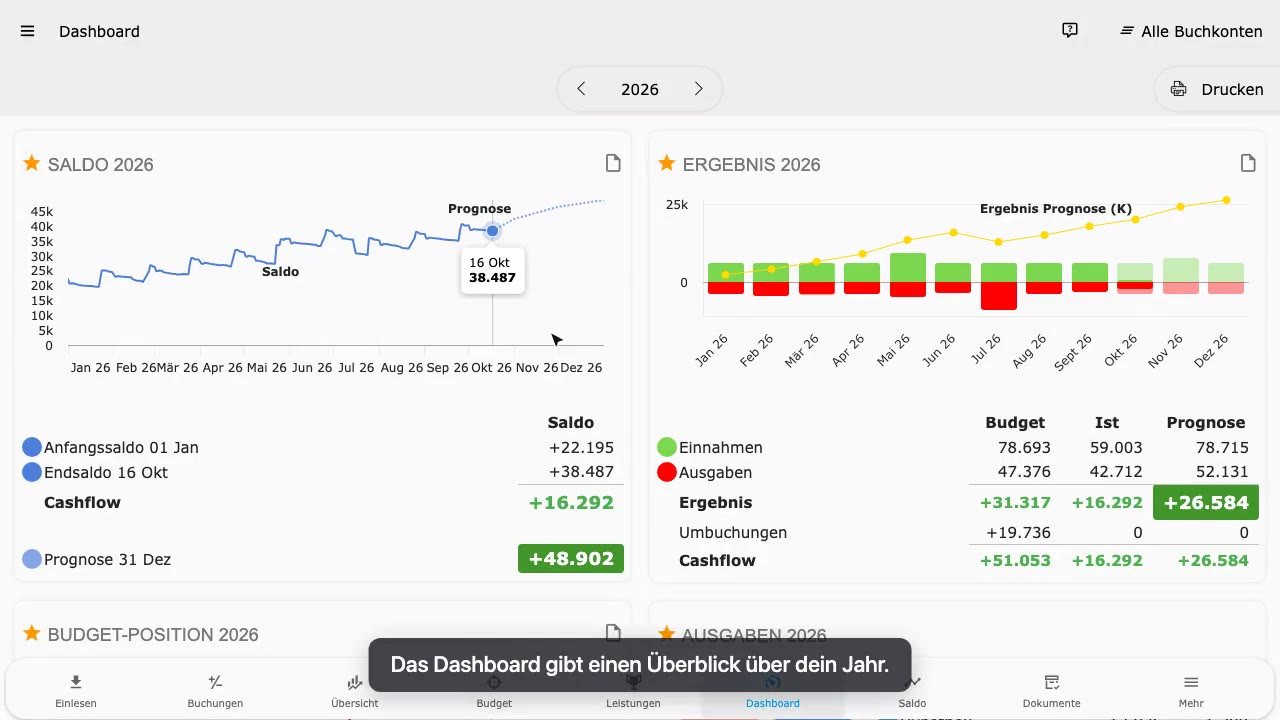Open the Dokumente icon

point(1052,682)
